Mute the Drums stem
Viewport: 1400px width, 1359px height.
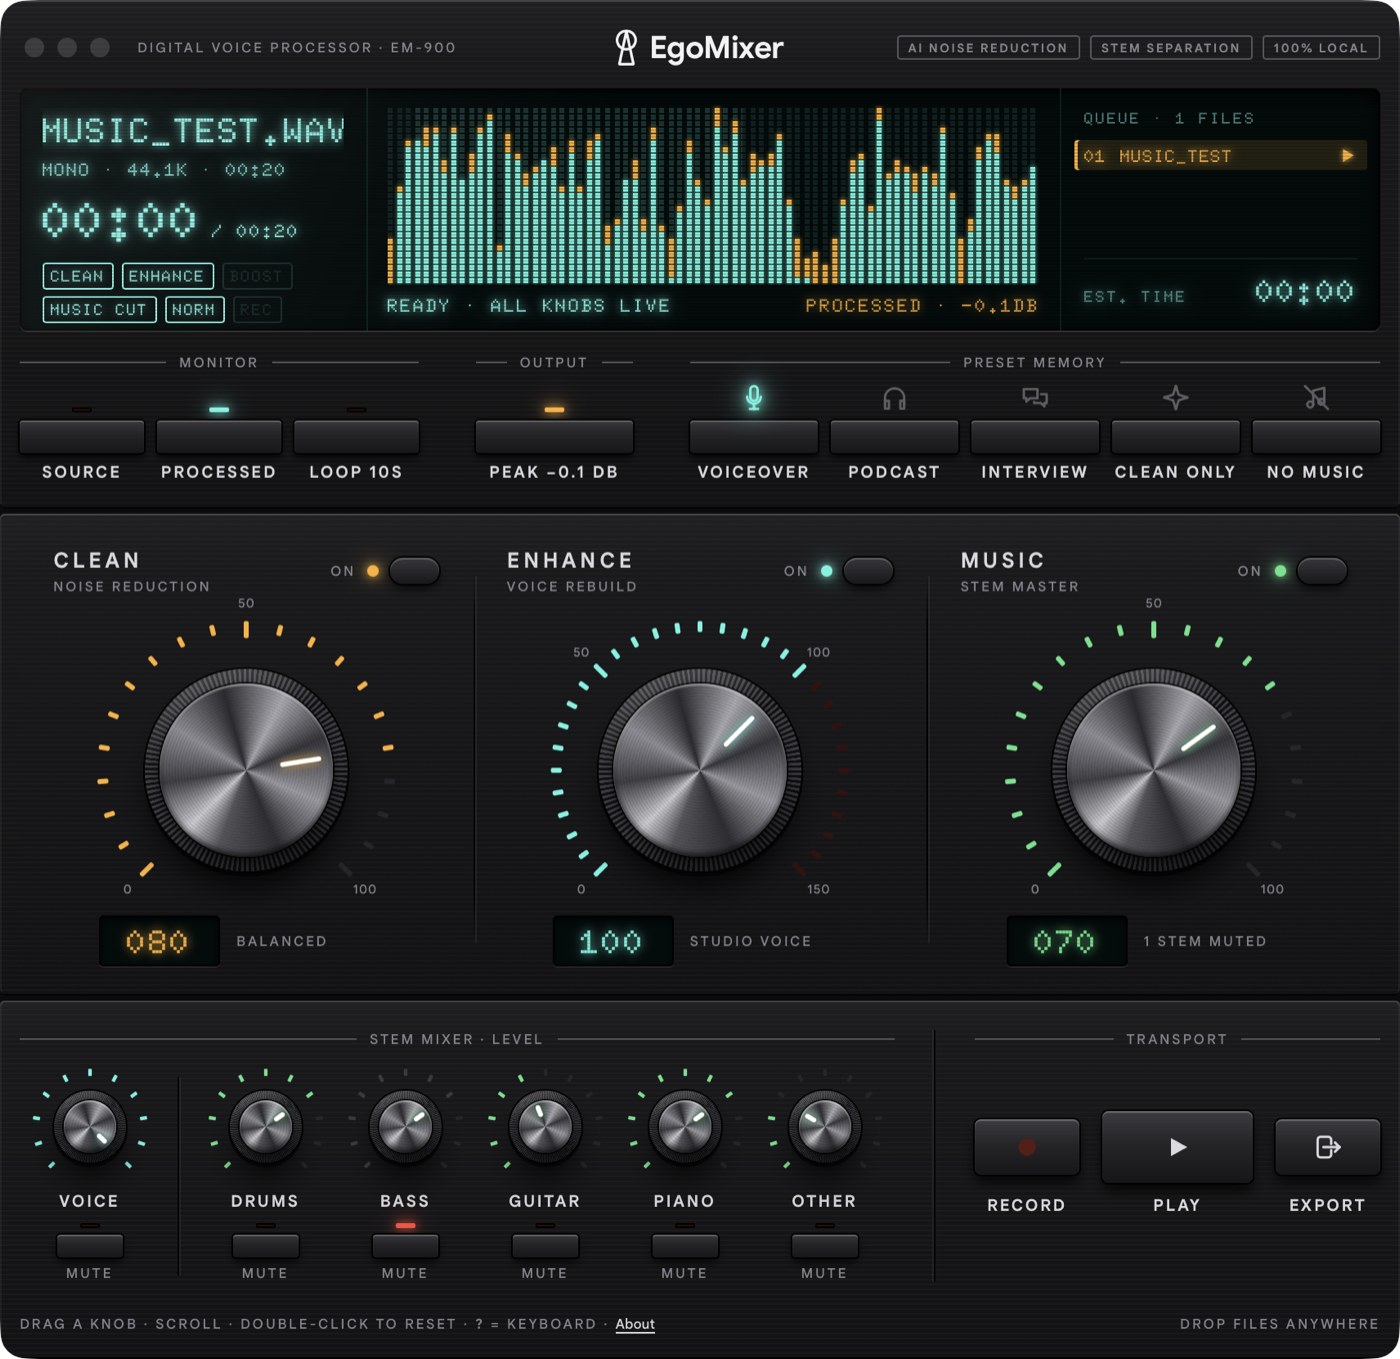coord(265,1246)
